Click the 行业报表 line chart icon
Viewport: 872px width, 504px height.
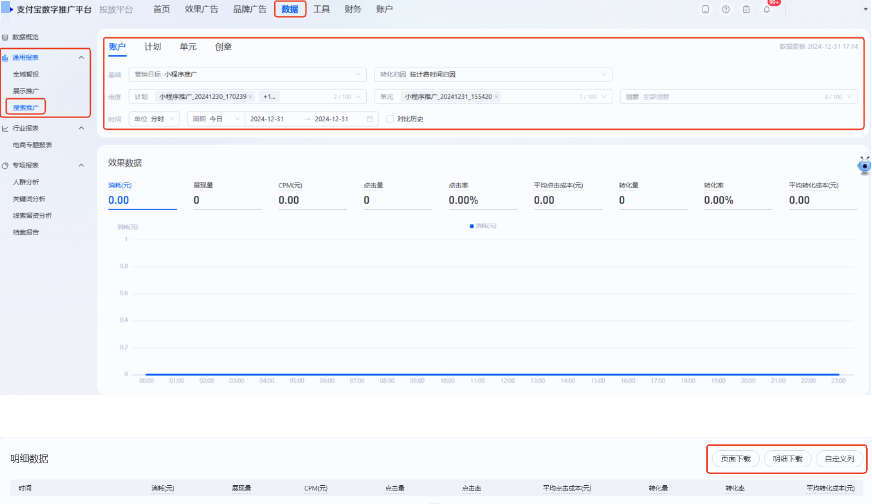(x=5, y=129)
